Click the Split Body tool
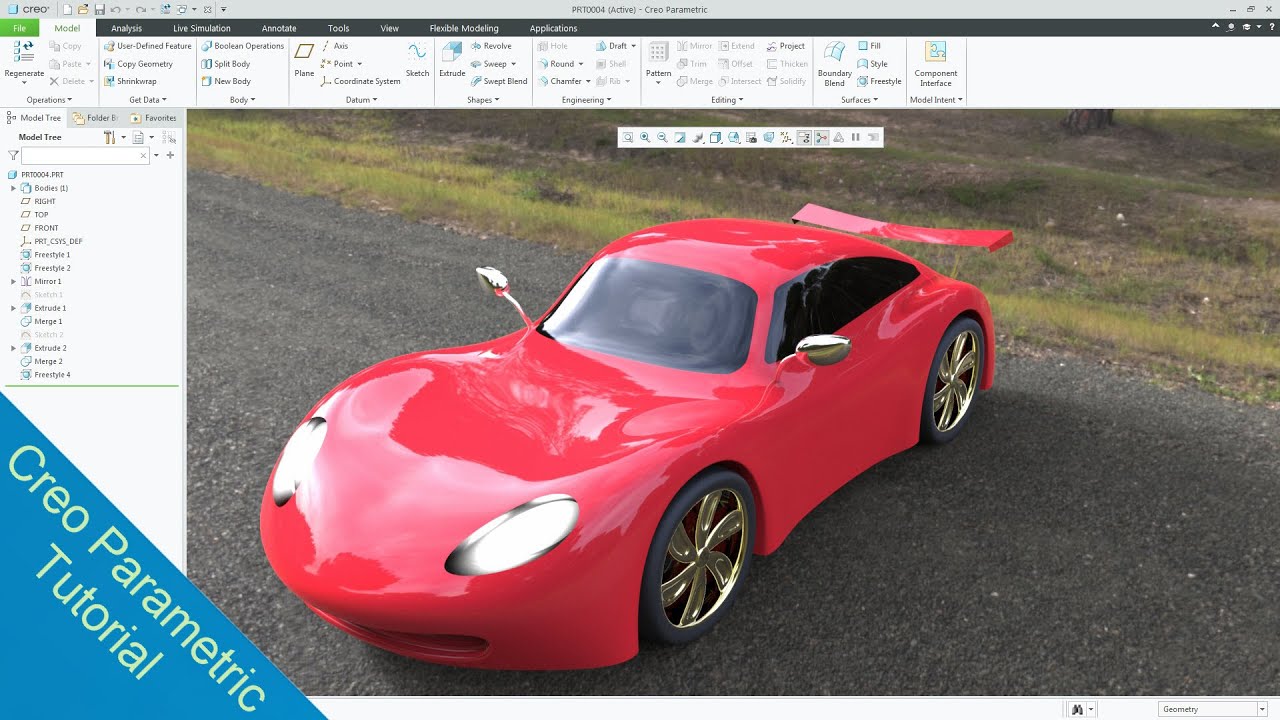The height and width of the screenshot is (720, 1280). [x=225, y=64]
